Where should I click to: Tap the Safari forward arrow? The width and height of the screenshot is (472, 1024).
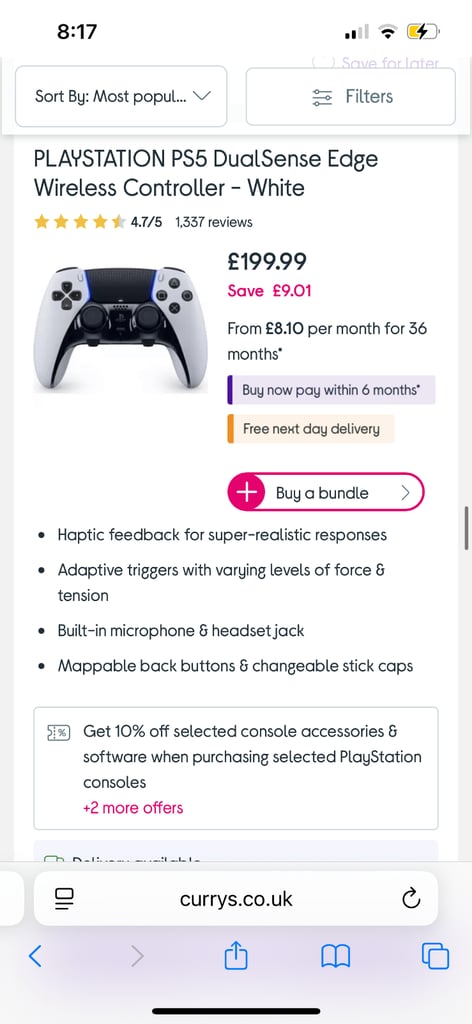pos(136,956)
